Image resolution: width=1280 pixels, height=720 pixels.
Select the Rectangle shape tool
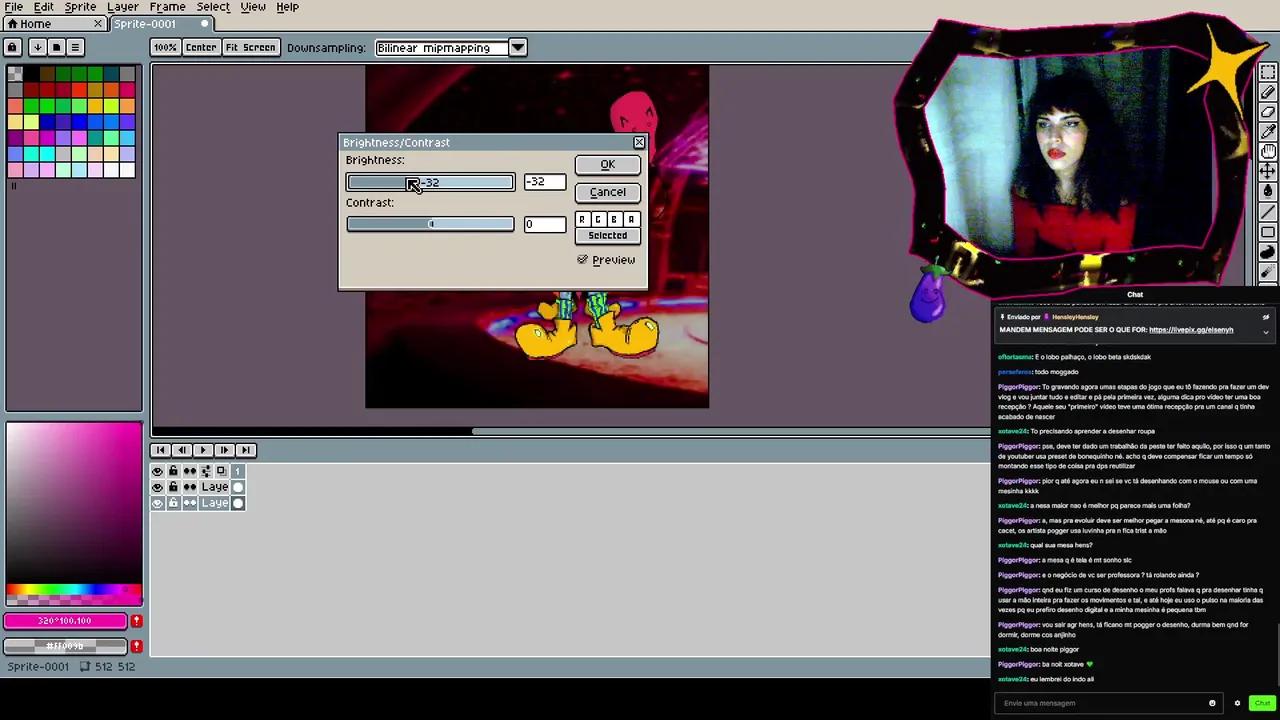click(x=1268, y=232)
